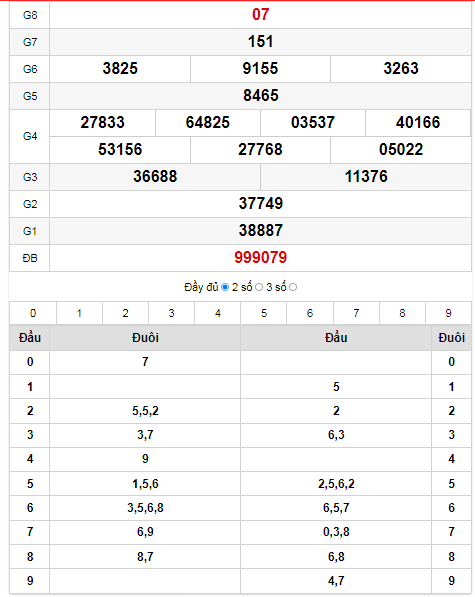Image resolution: width=475 pixels, height=597 pixels.
Task: Choose digit 5 in the number filter row
Action: tap(264, 313)
